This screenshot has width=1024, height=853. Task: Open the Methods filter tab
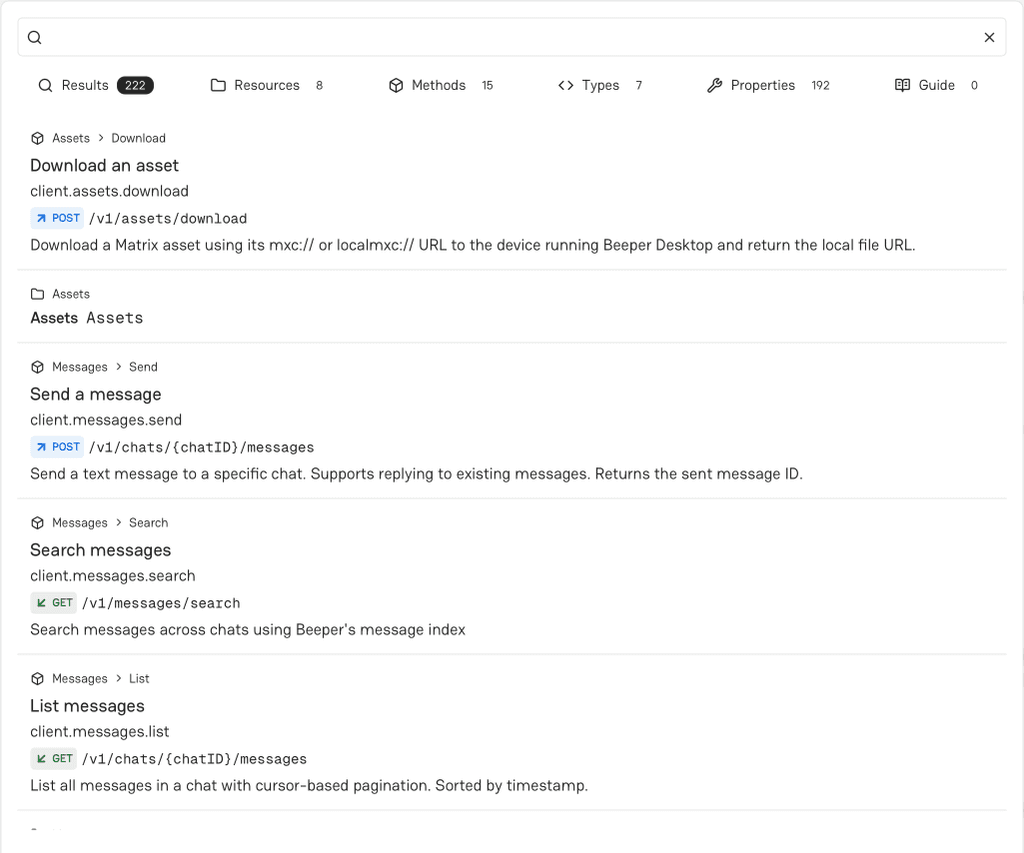point(440,86)
